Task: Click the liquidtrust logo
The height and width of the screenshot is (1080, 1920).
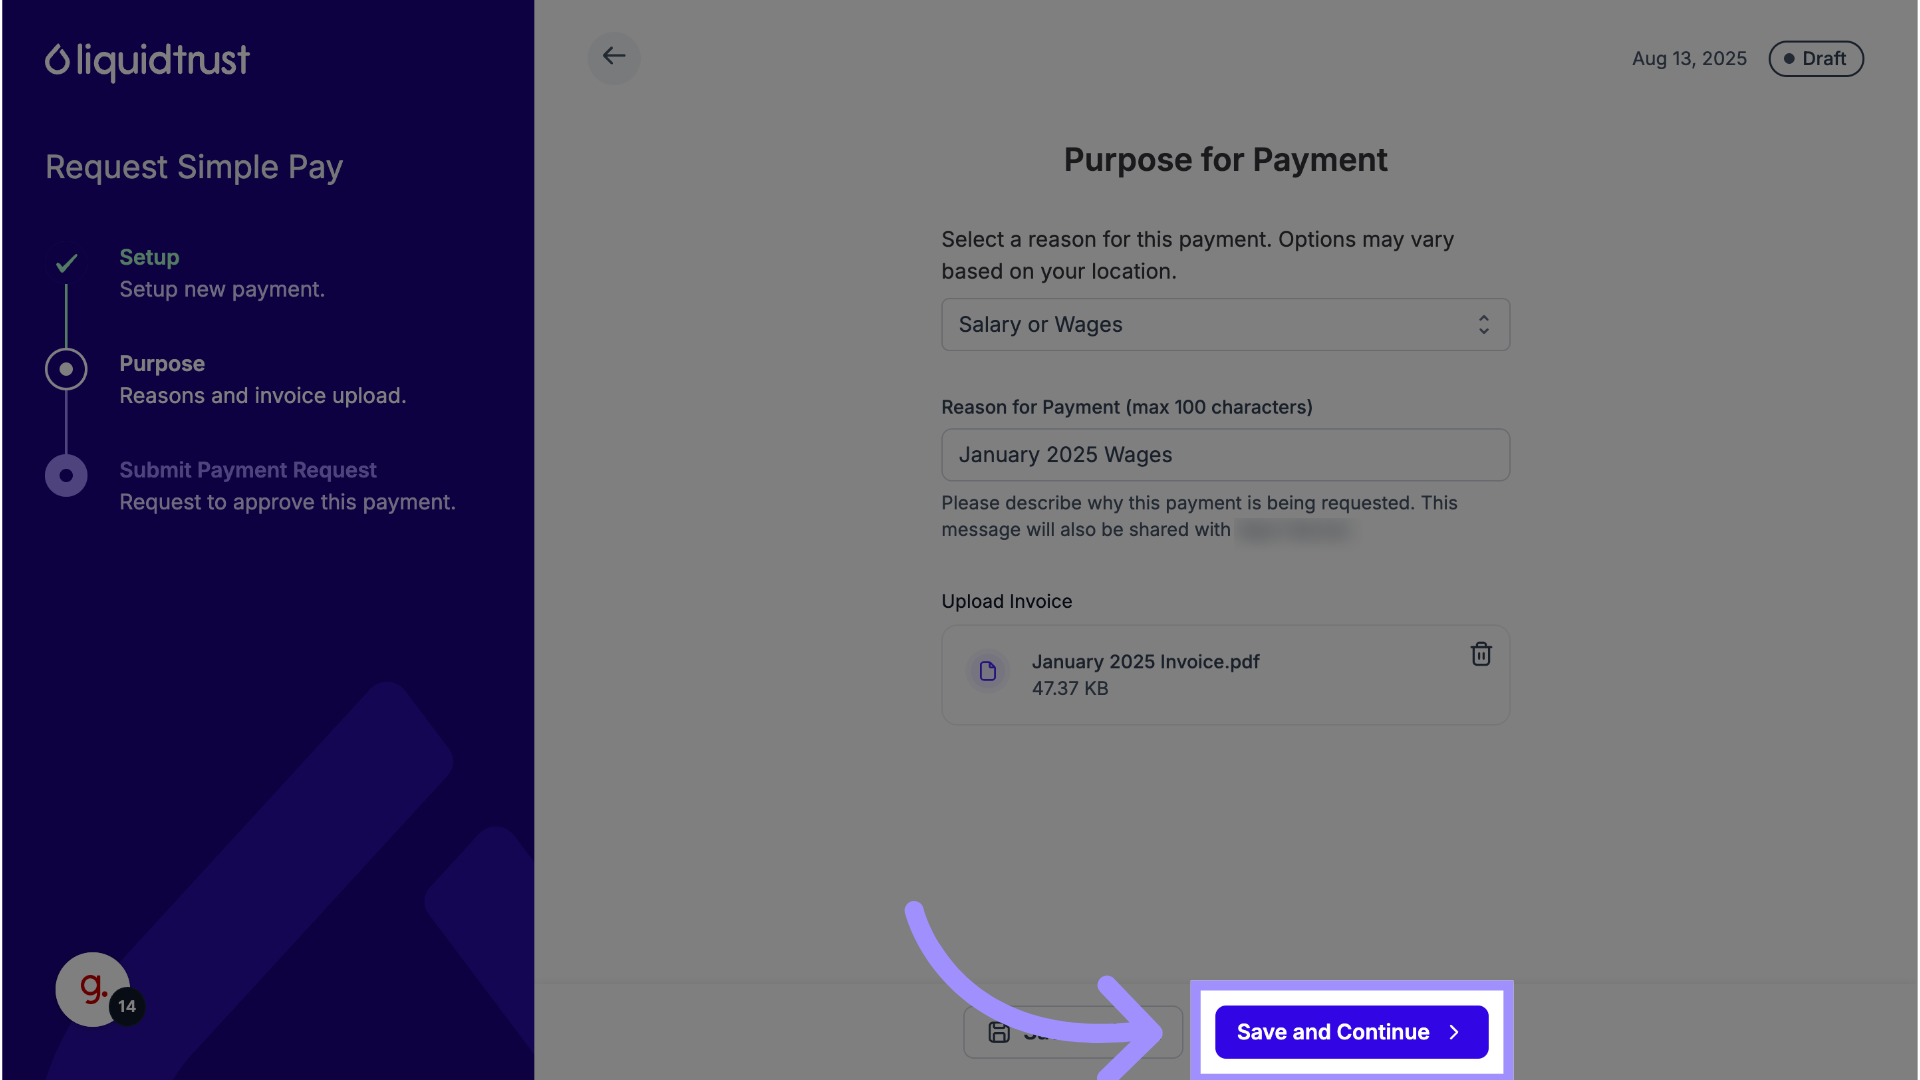Action: coord(147,61)
